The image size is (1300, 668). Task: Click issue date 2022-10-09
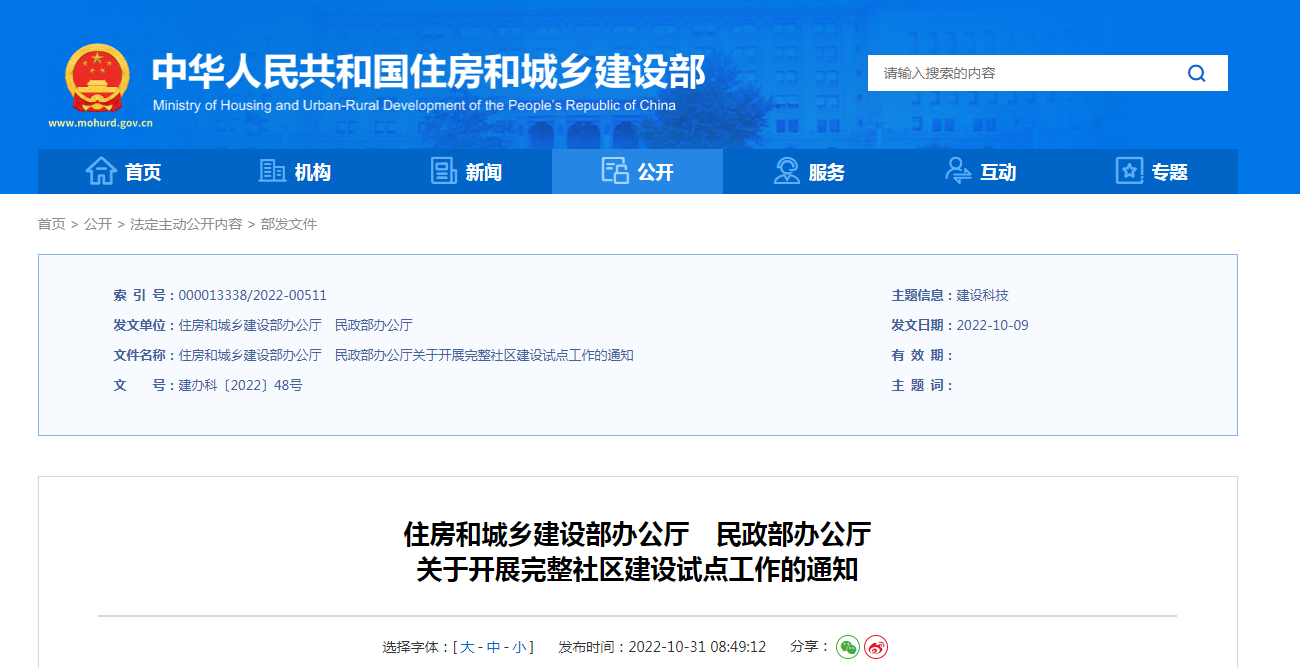point(993,325)
